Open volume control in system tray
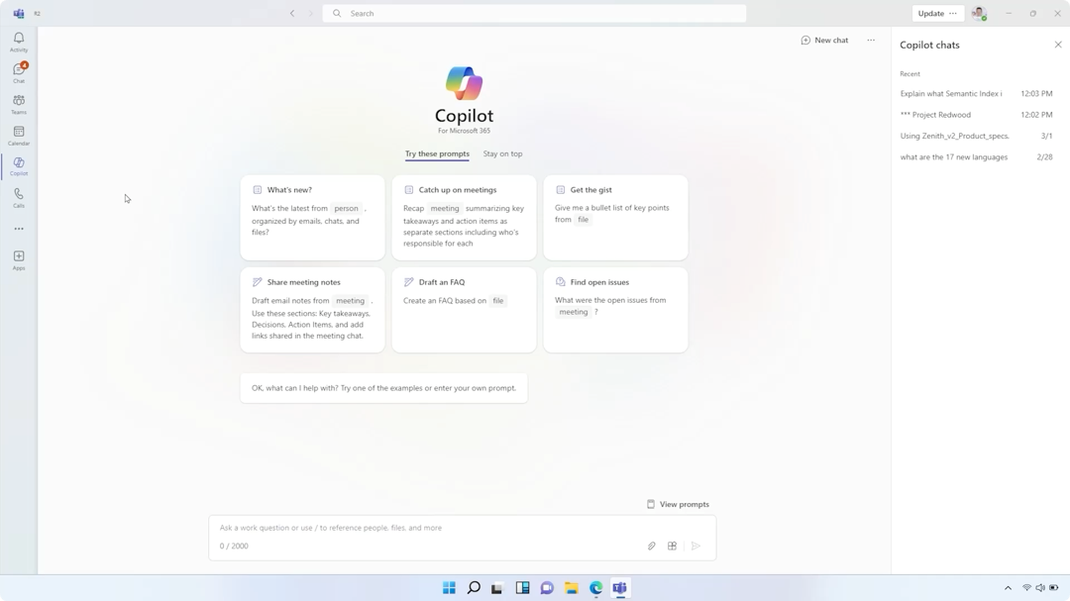Viewport: 1070px width, 601px height. coord(1040,588)
